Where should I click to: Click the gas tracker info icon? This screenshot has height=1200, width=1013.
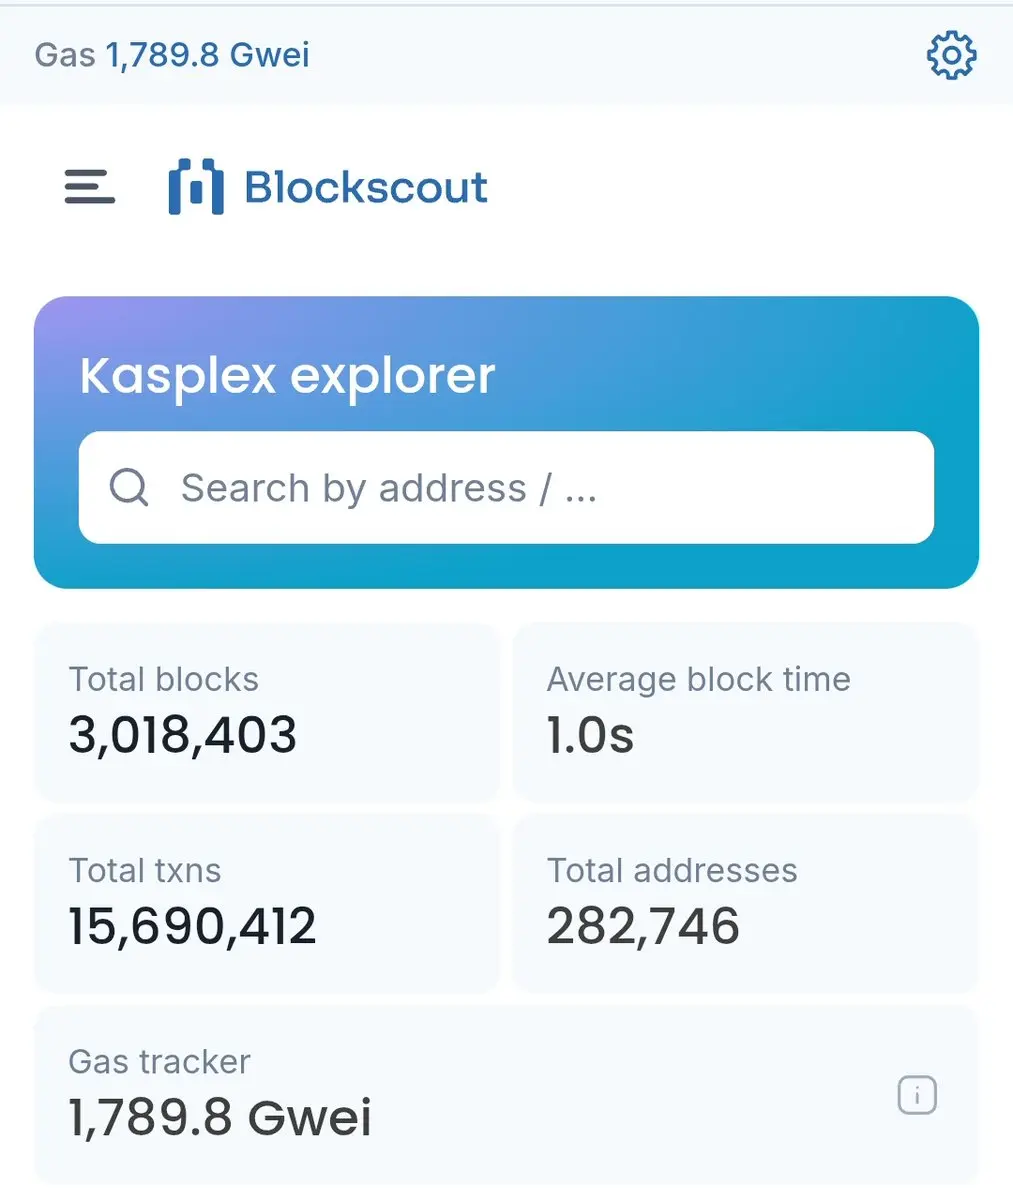[917, 1095]
